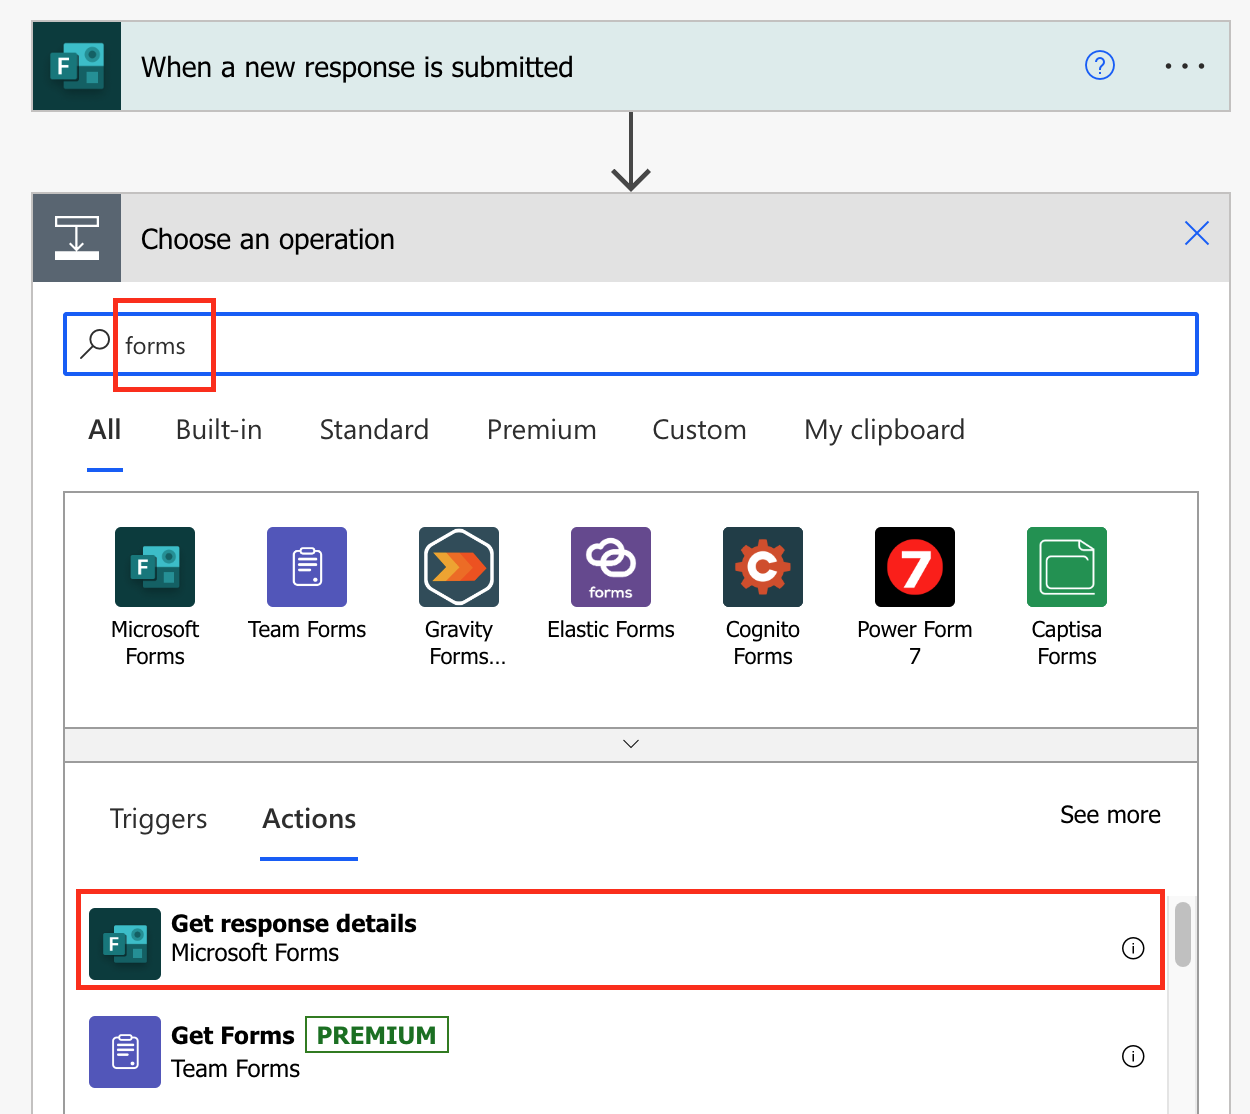1250x1114 pixels.
Task: Show info for Get Forms action
Action: coord(1133,1056)
